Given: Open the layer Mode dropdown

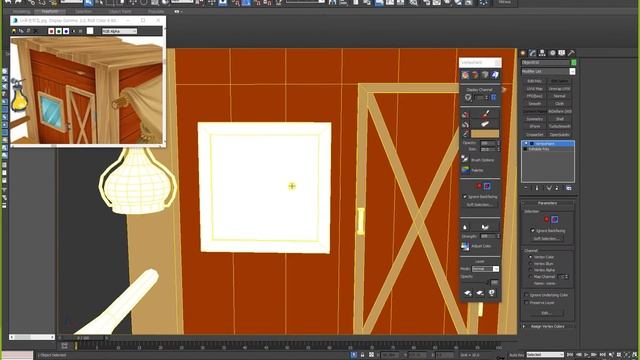Looking at the screenshot, I should point(485,269).
